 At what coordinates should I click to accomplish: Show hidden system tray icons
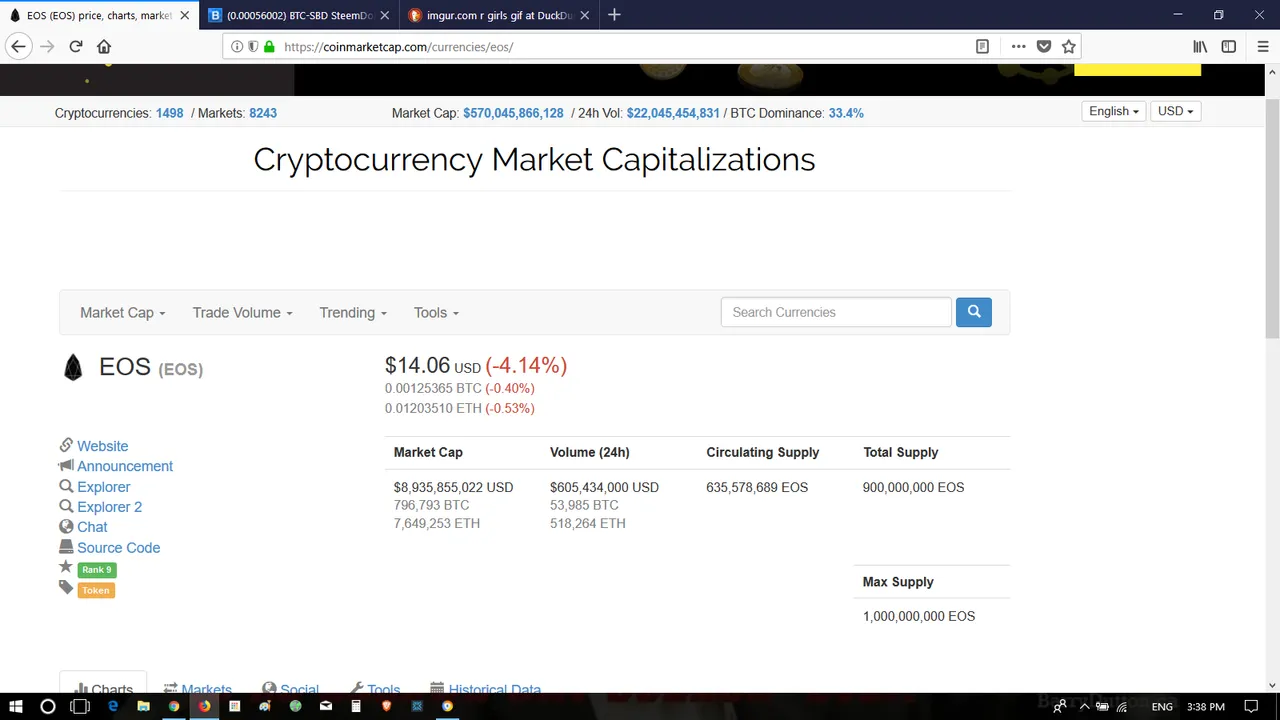pyautogui.click(x=1084, y=707)
